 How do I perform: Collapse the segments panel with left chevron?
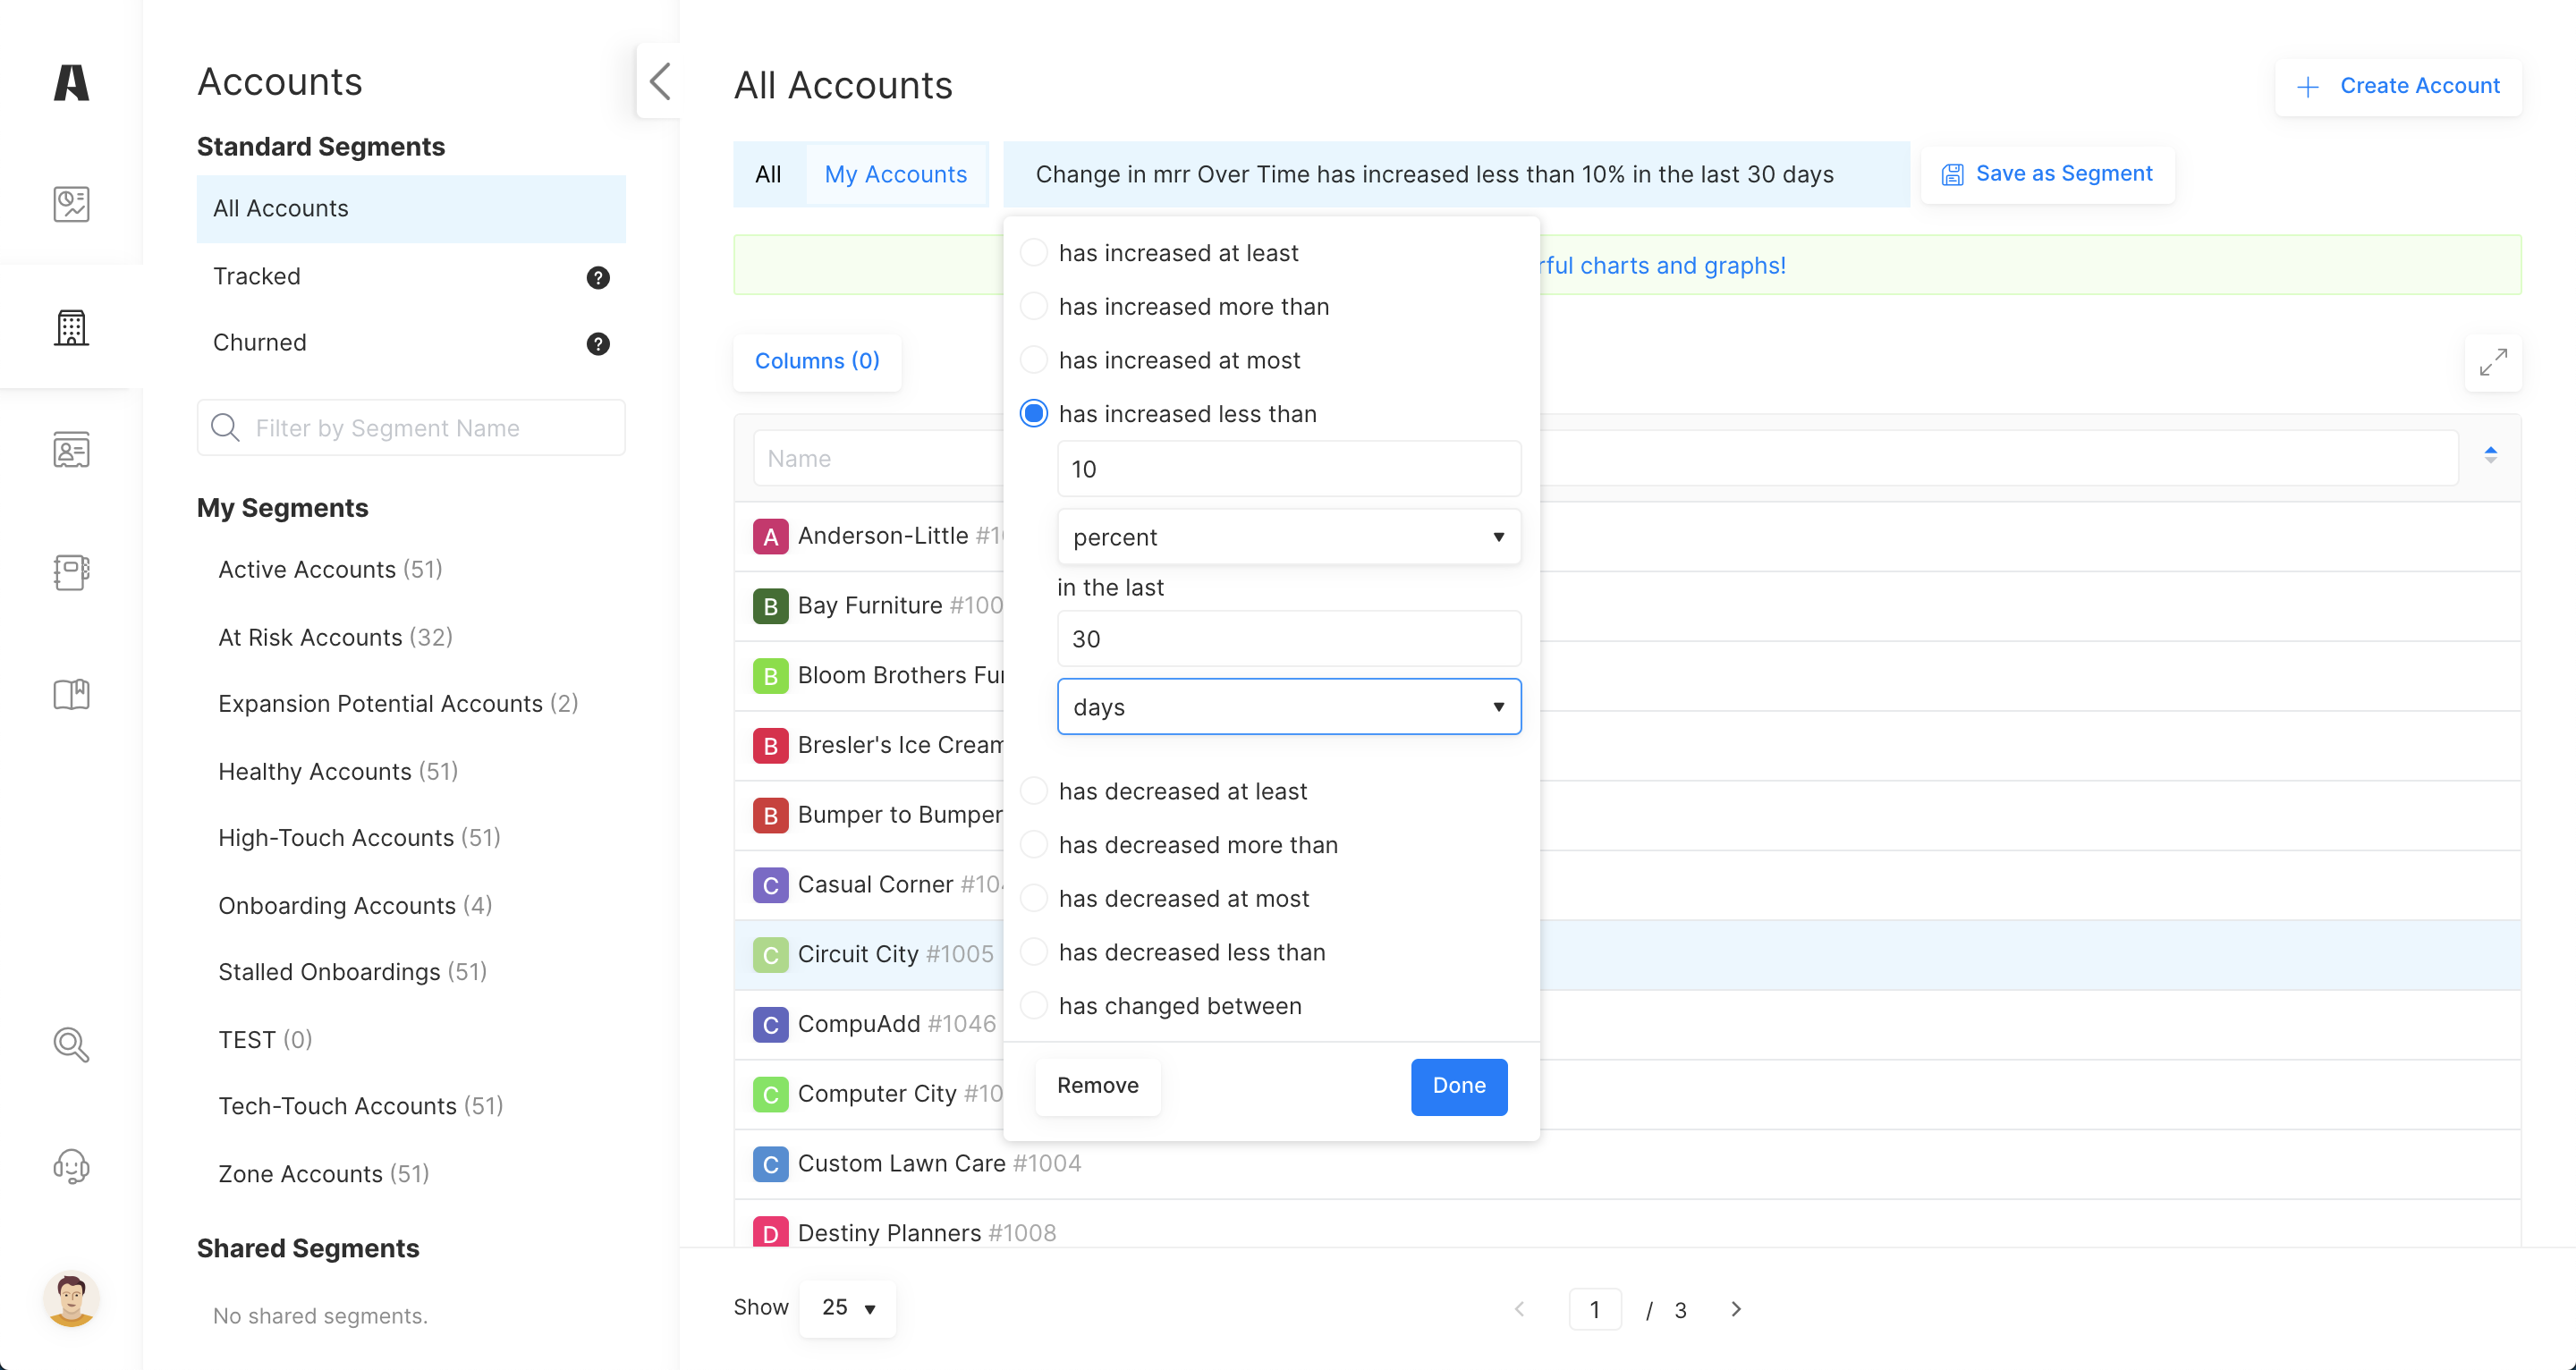point(659,82)
